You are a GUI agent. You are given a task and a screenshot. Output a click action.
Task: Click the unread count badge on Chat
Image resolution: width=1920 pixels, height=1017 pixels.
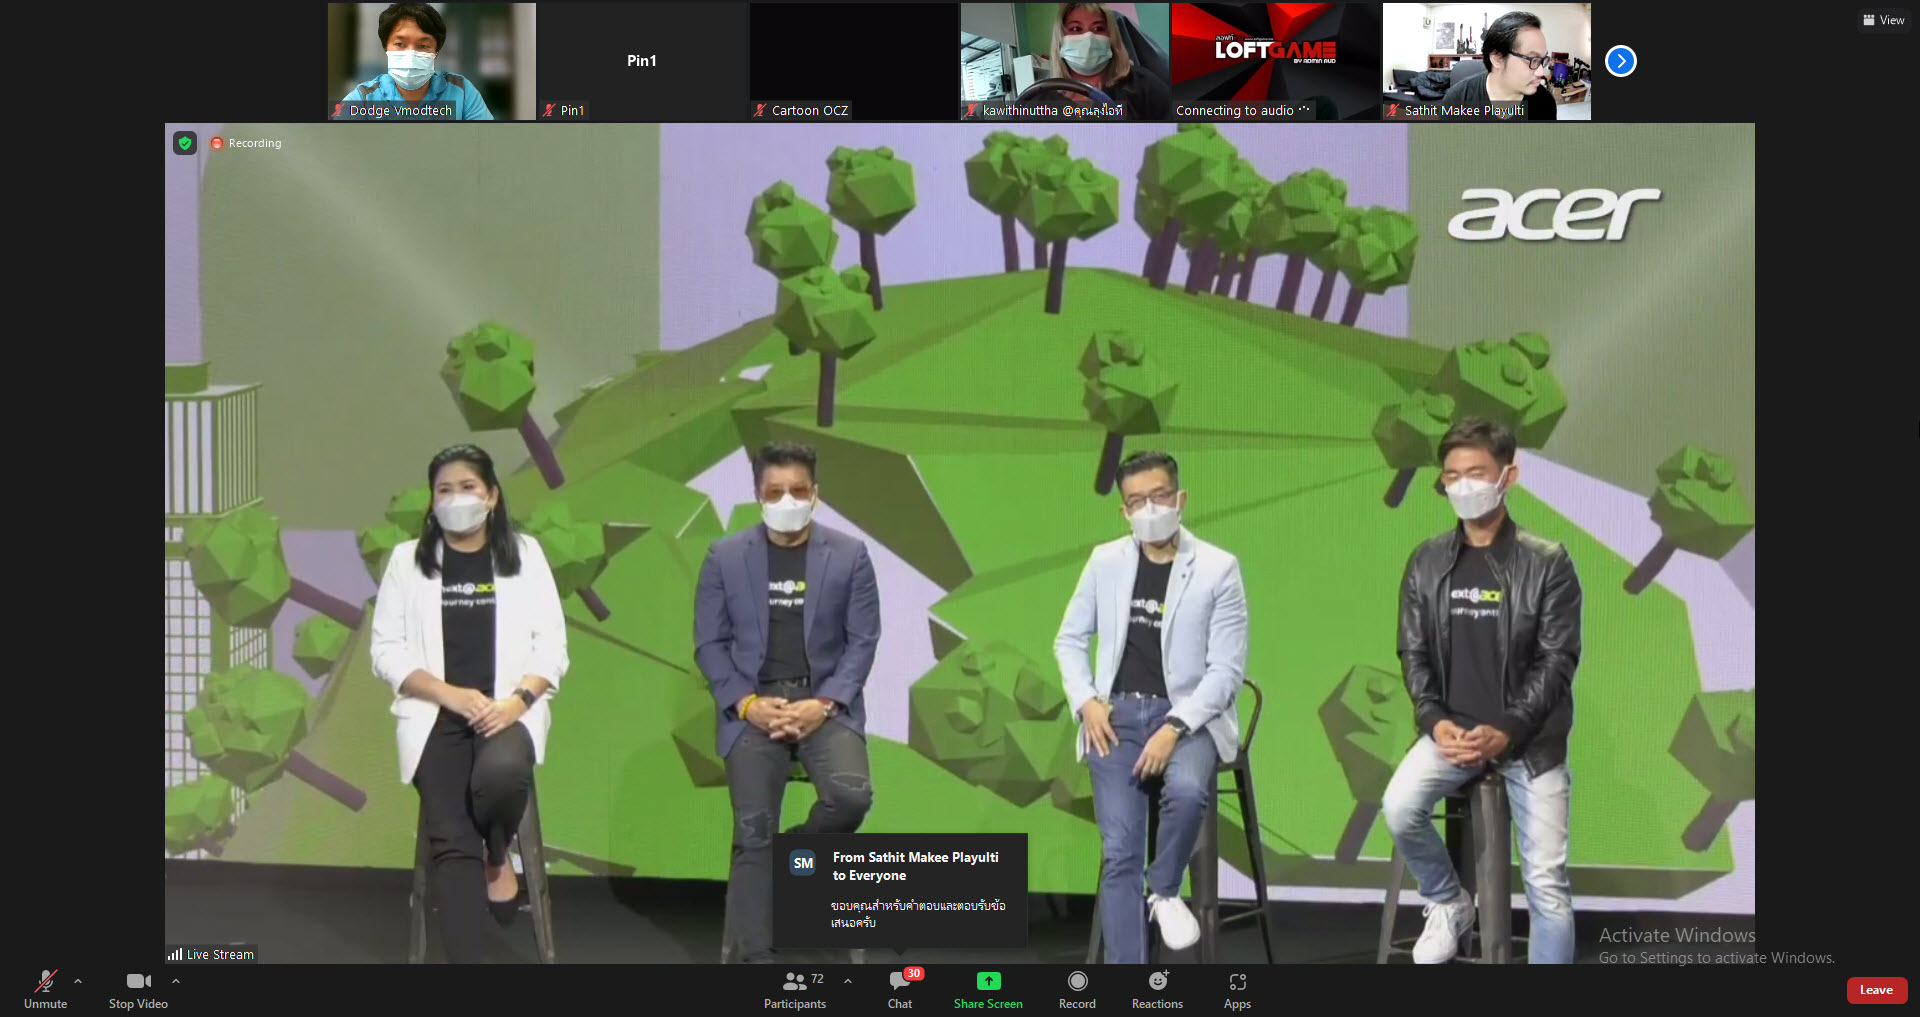[x=913, y=973]
